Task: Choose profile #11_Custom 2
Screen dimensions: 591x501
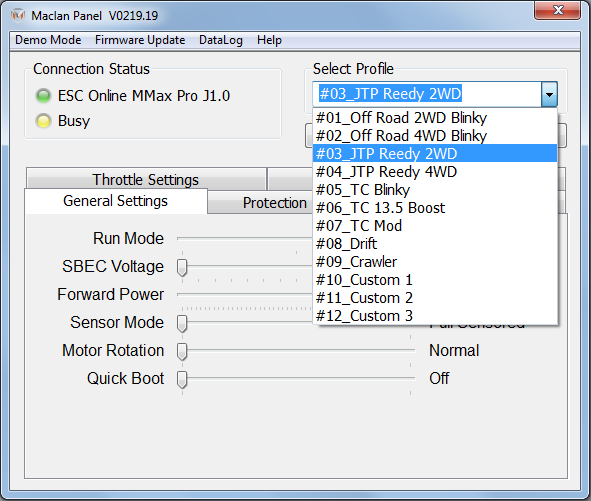Action: tap(435, 298)
